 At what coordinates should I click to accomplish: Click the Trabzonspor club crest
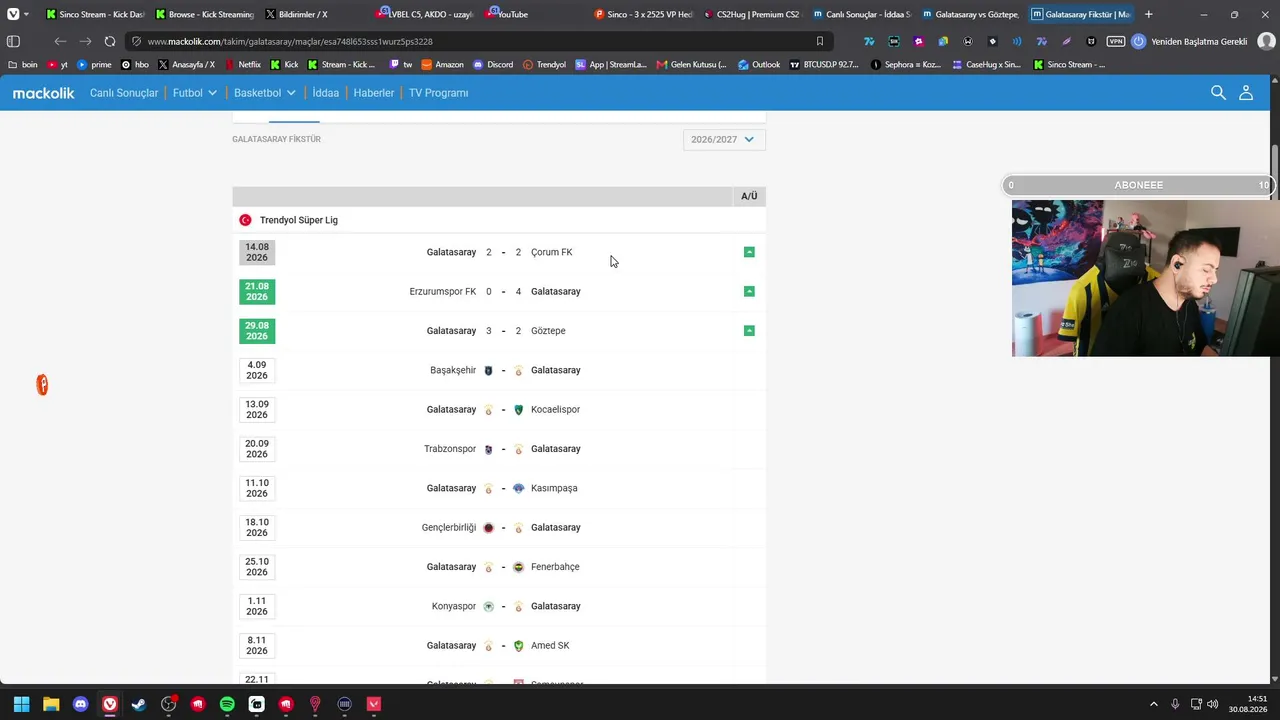(x=488, y=449)
